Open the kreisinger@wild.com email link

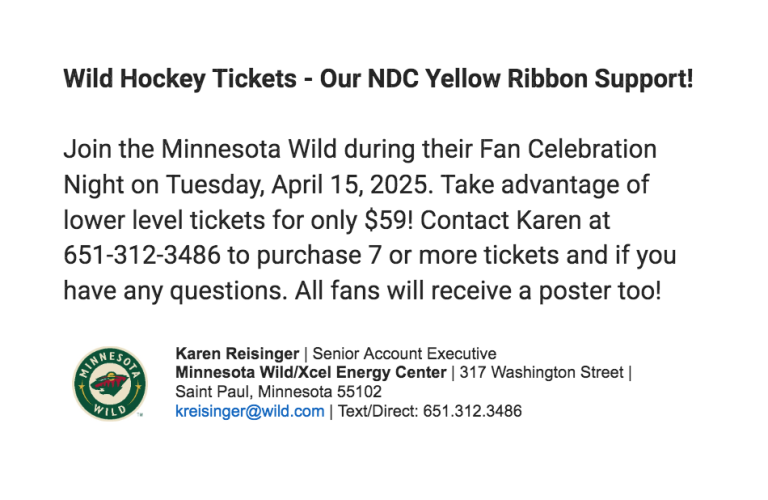(250, 411)
